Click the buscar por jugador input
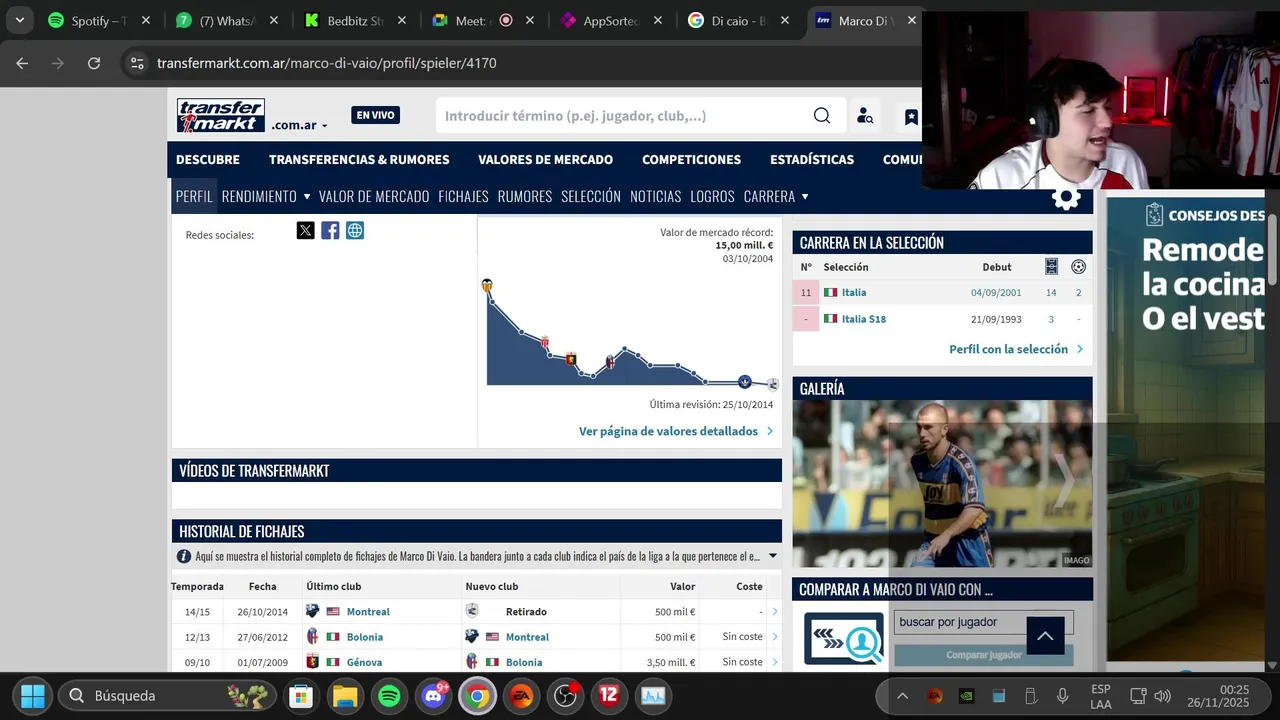The image size is (1280, 720). click(984, 622)
